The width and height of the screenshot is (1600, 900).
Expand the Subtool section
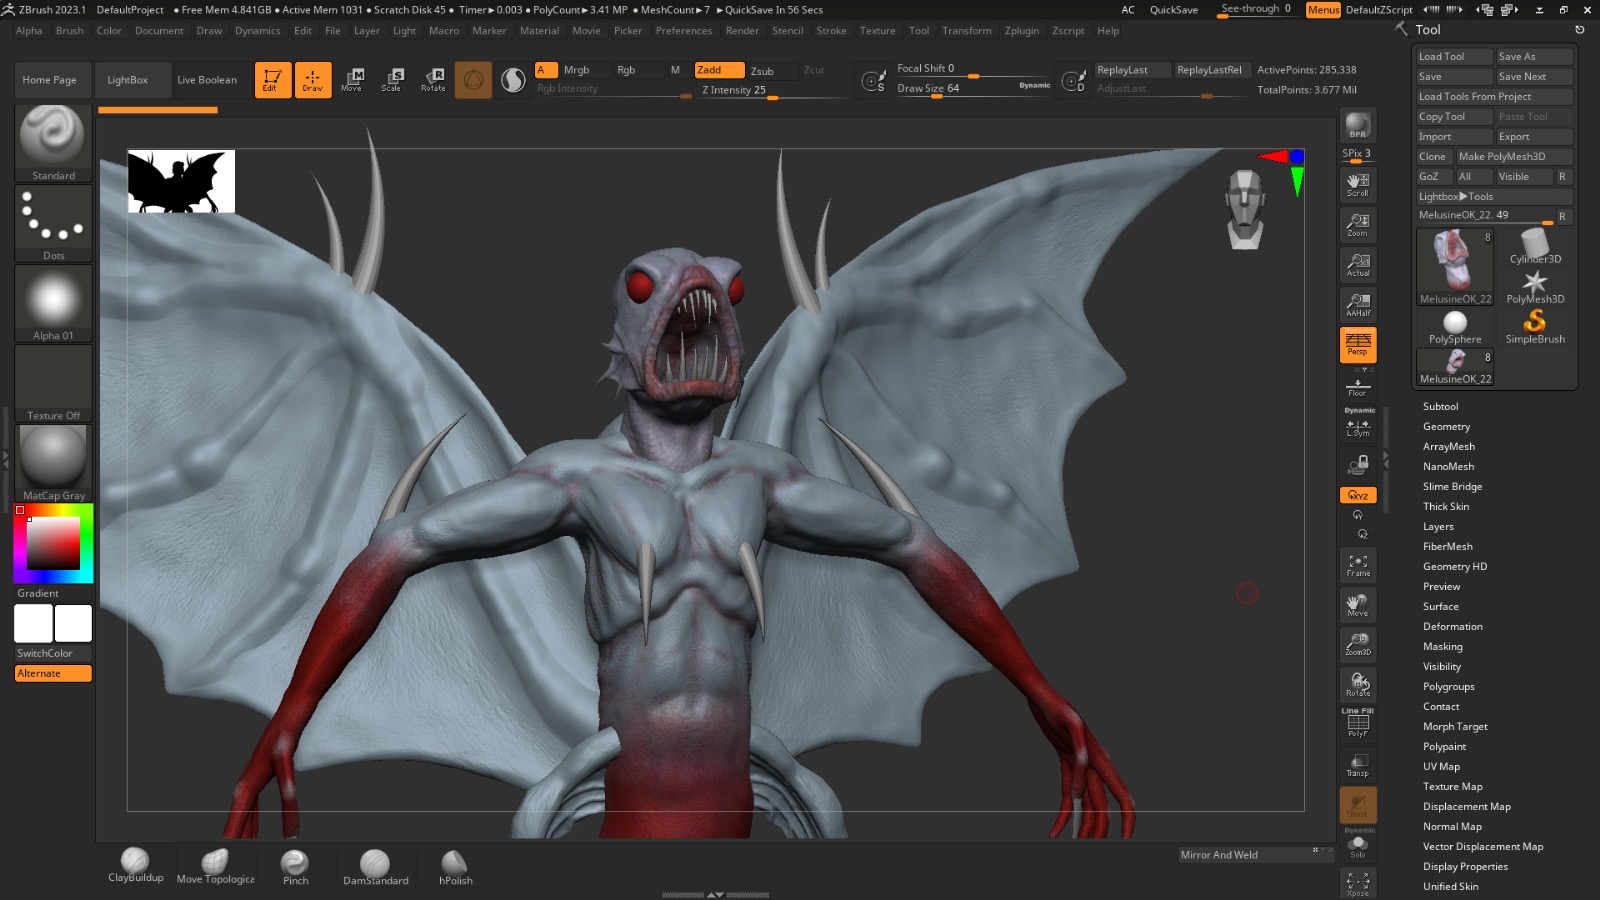point(1440,407)
